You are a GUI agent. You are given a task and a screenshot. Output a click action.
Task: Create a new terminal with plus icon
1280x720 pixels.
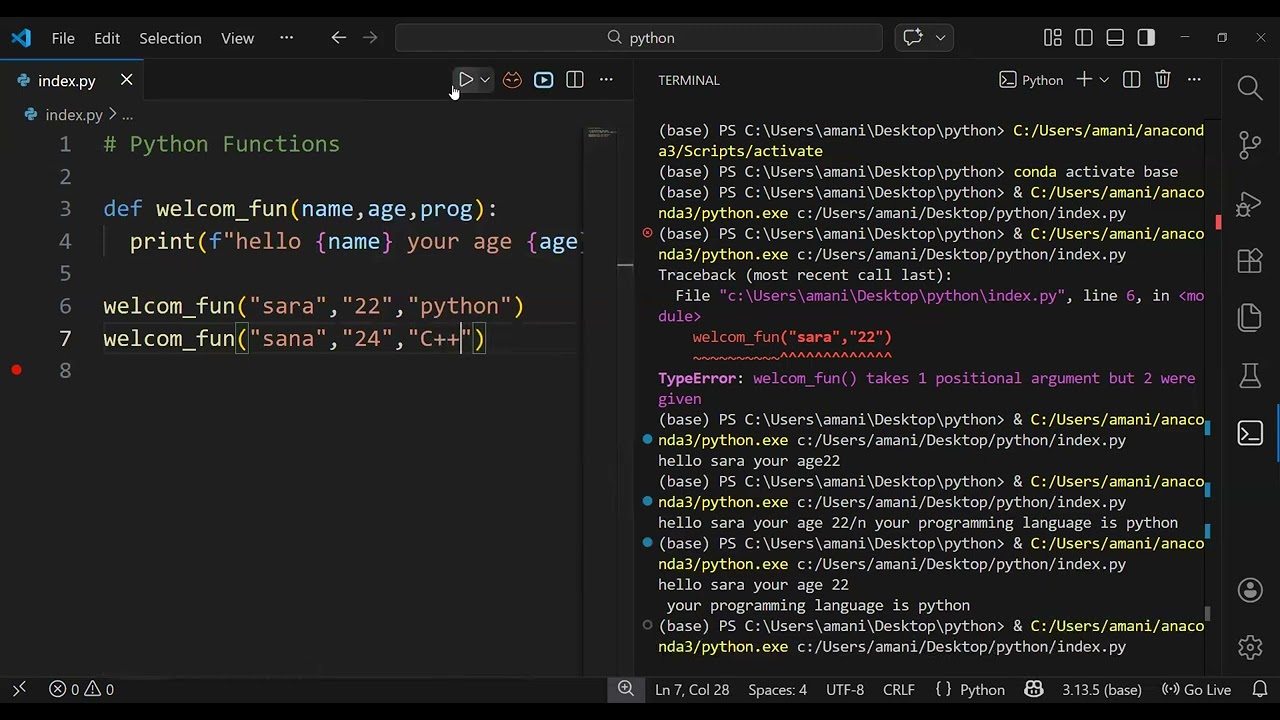click(1083, 80)
